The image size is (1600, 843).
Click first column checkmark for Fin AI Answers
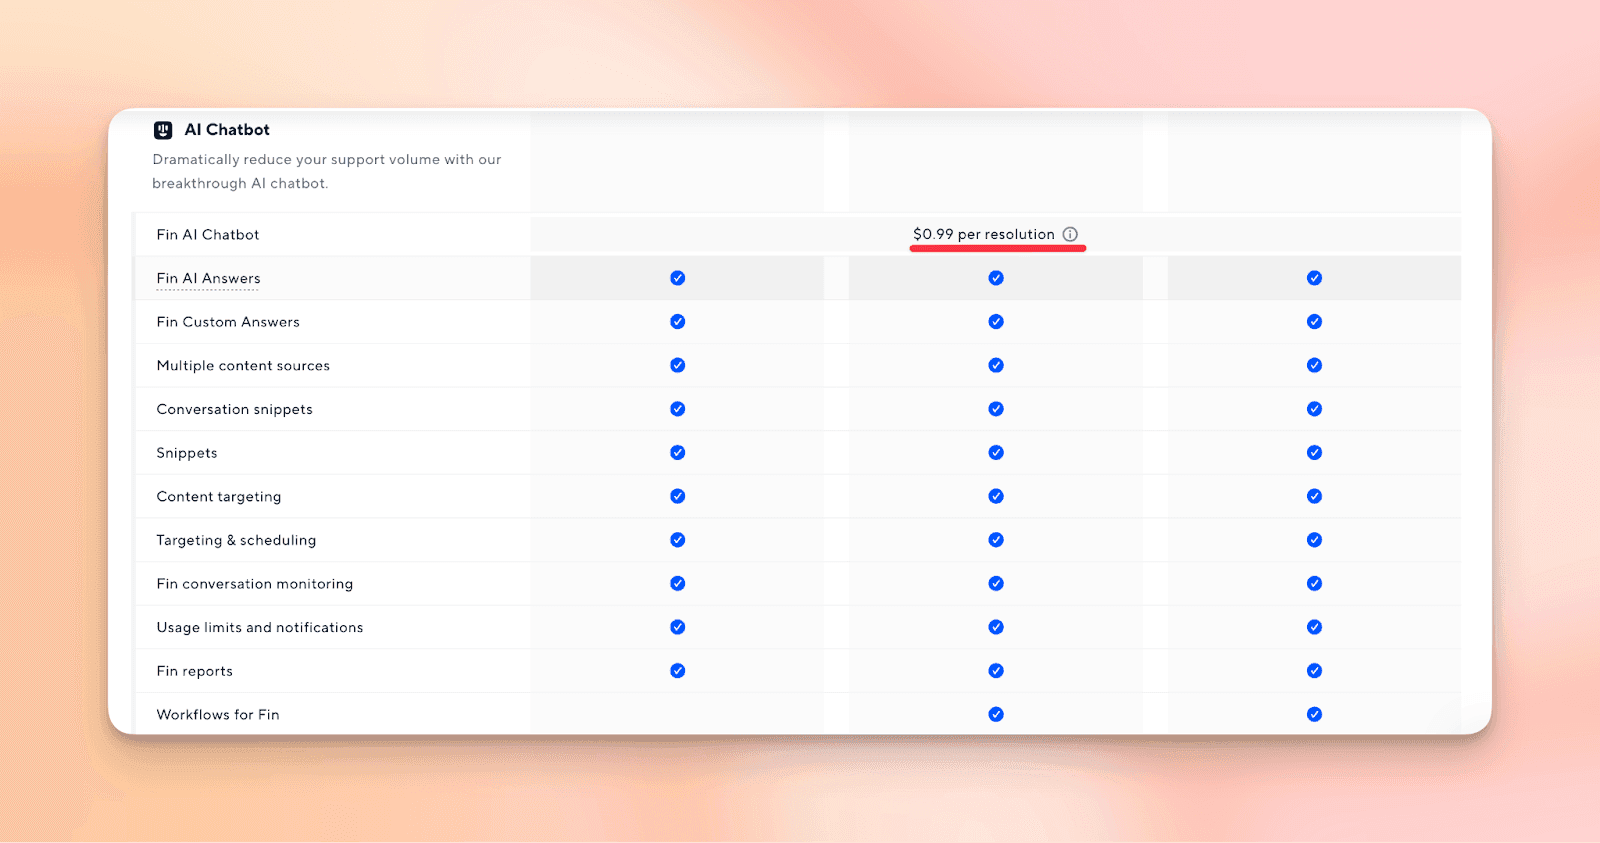pyautogui.click(x=678, y=278)
